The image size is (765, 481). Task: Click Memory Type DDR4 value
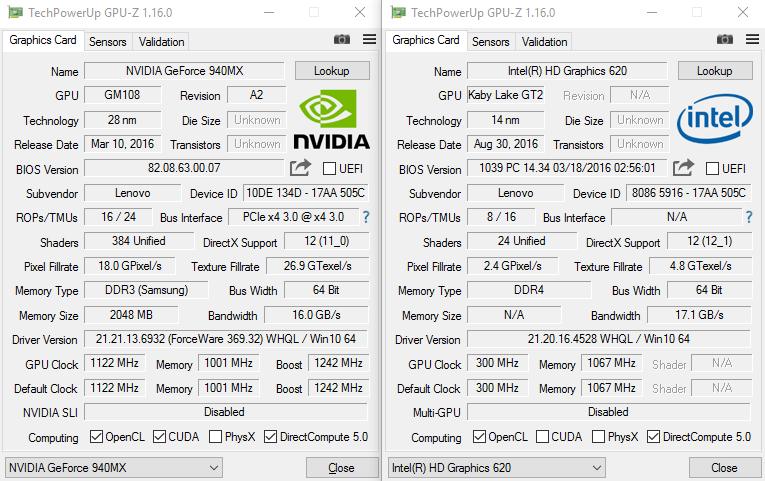529,290
